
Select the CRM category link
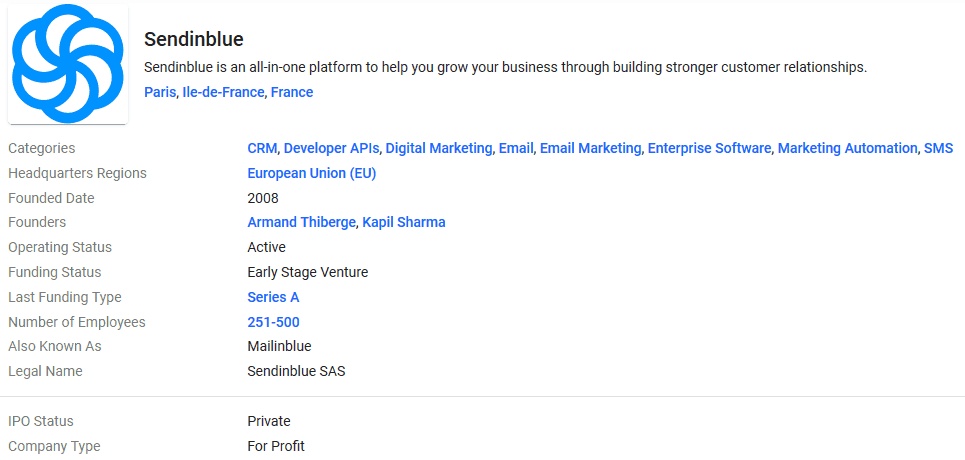(262, 148)
